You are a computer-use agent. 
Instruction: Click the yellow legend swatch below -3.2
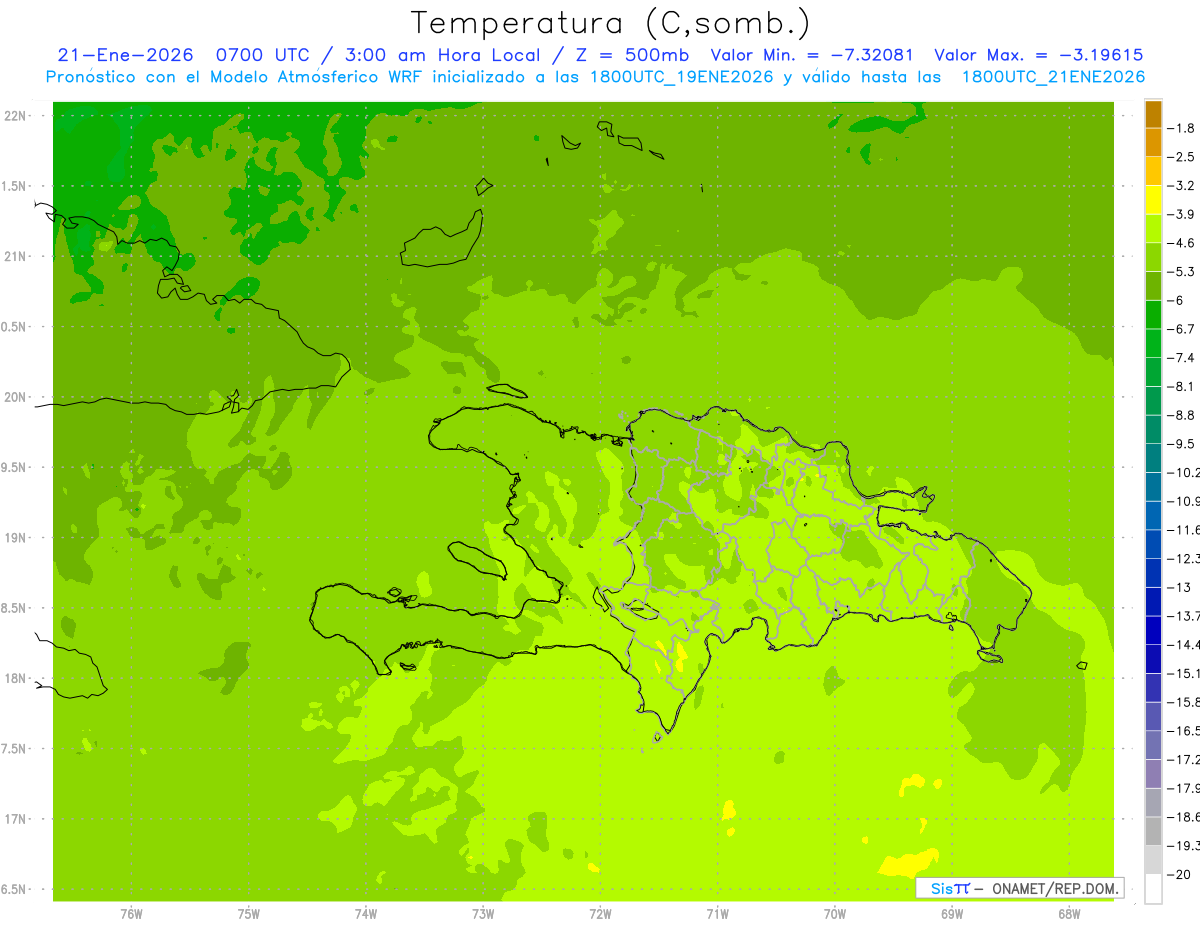[1153, 200]
